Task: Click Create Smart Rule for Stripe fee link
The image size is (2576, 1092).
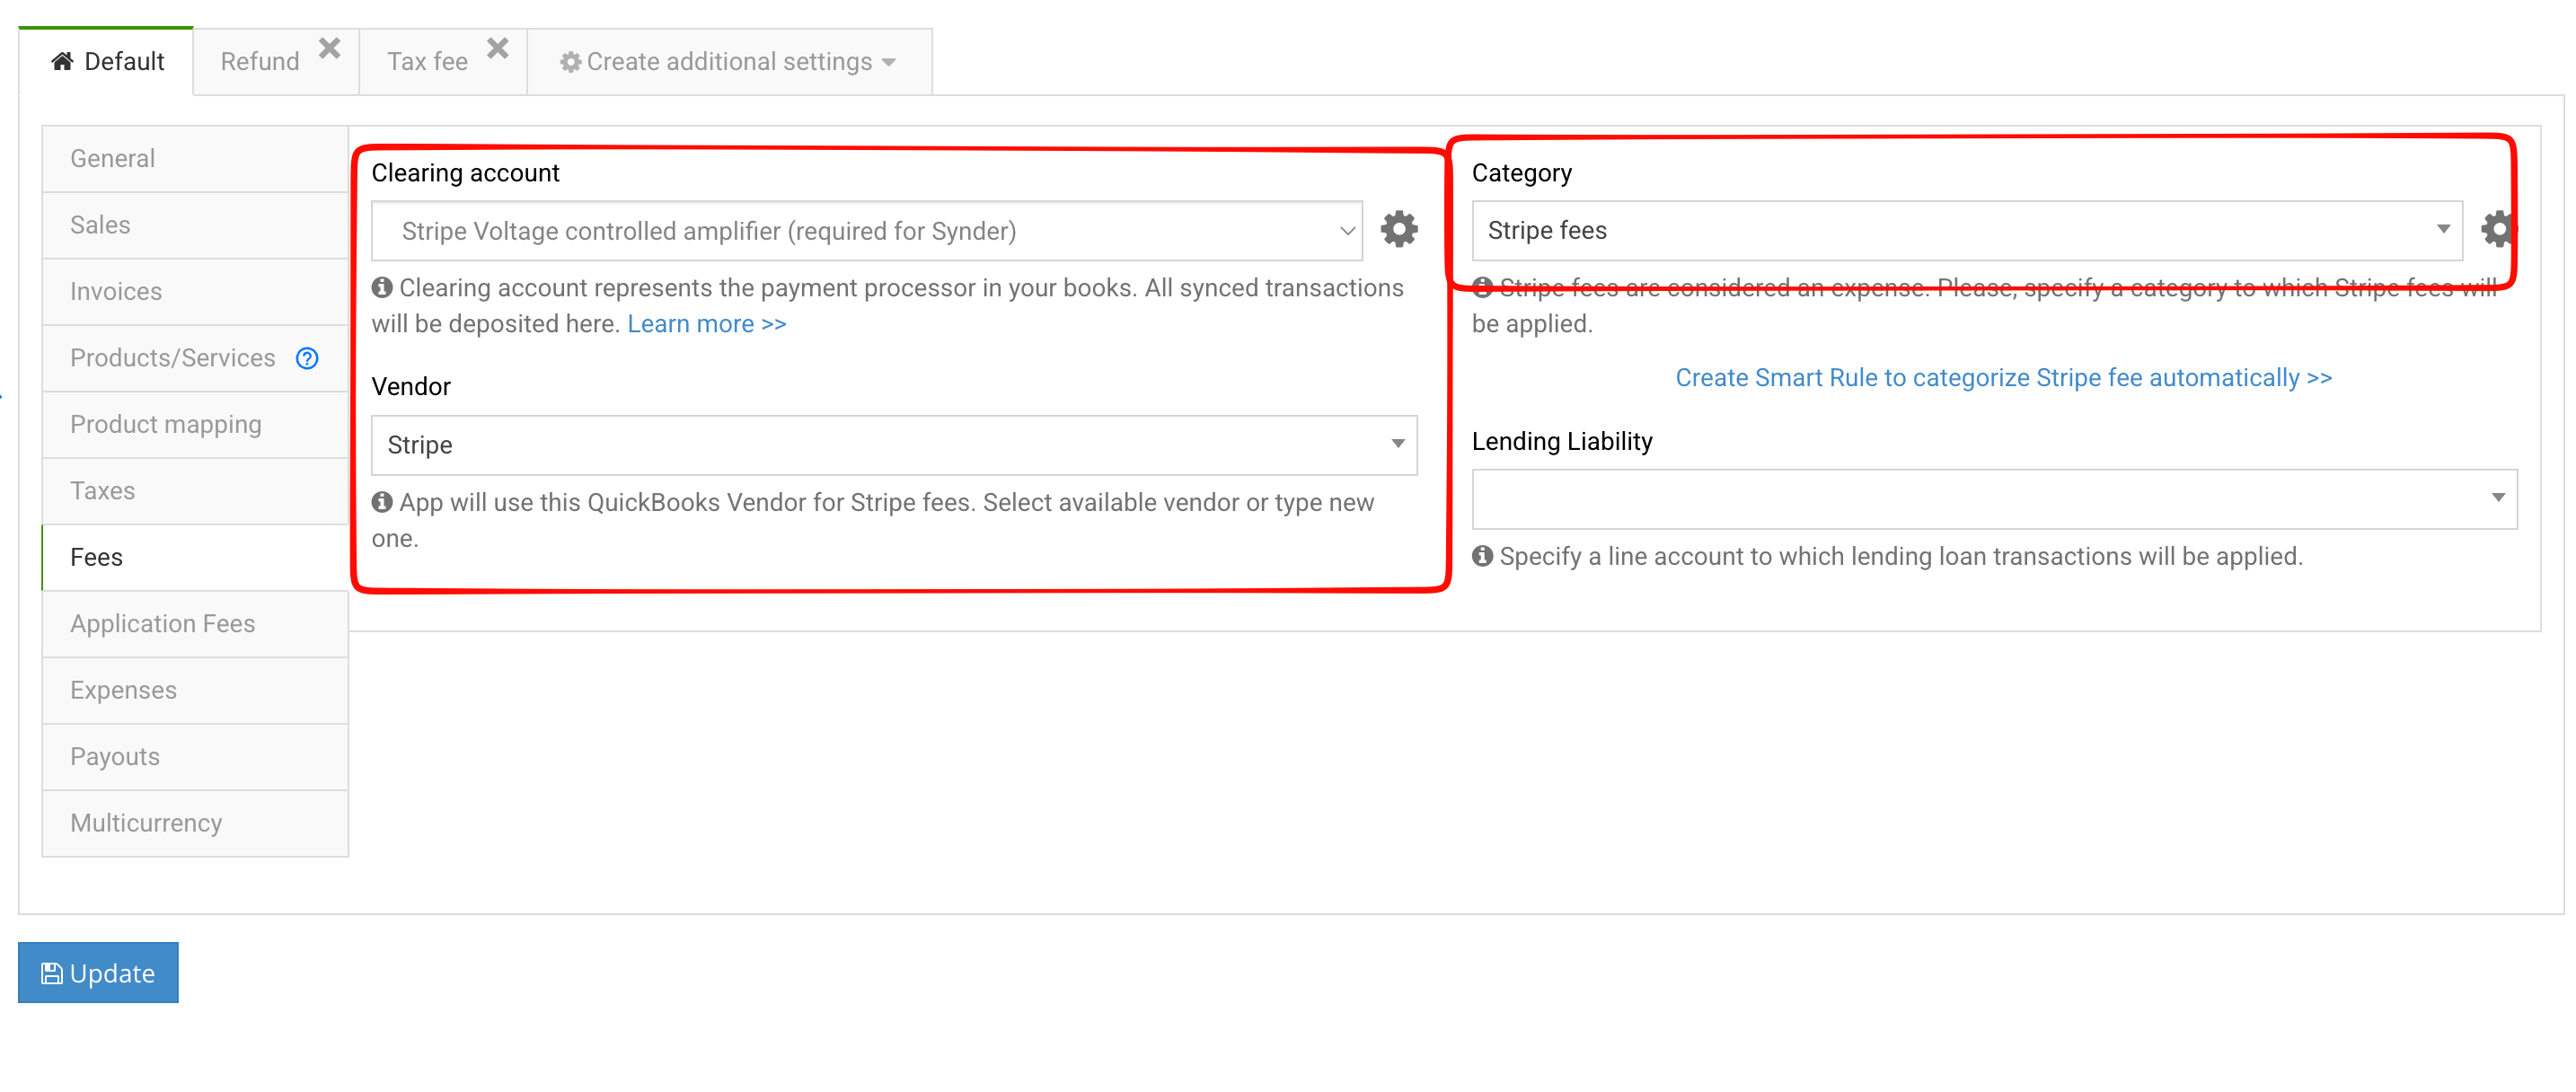Action: point(2003,378)
